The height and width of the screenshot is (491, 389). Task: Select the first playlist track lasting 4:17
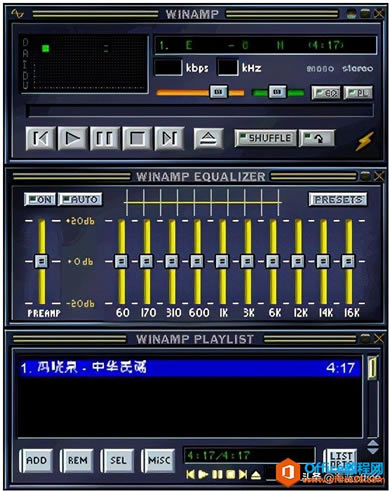pyautogui.click(x=190, y=368)
